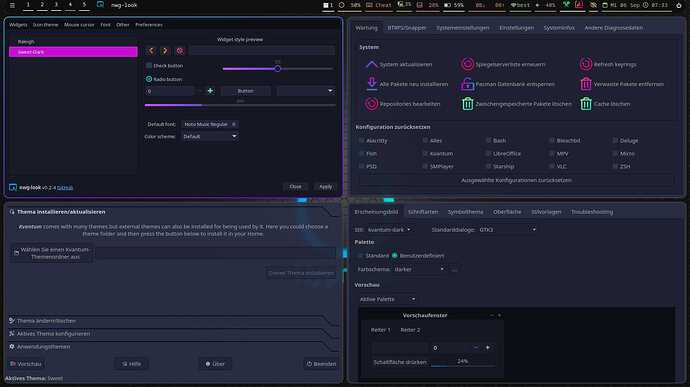The image size is (690, 387).
Task: Open Pacman Datenbank entsperren lock icon
Action: pos(467,84)
